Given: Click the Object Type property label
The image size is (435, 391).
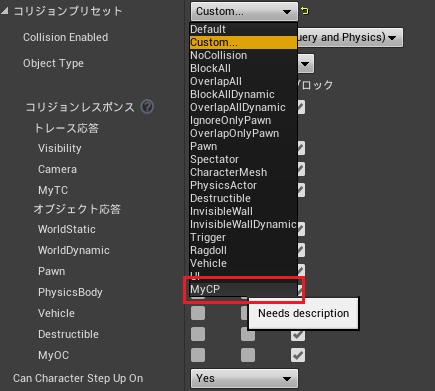Looking at the screenshot, I should coord(53,63).
